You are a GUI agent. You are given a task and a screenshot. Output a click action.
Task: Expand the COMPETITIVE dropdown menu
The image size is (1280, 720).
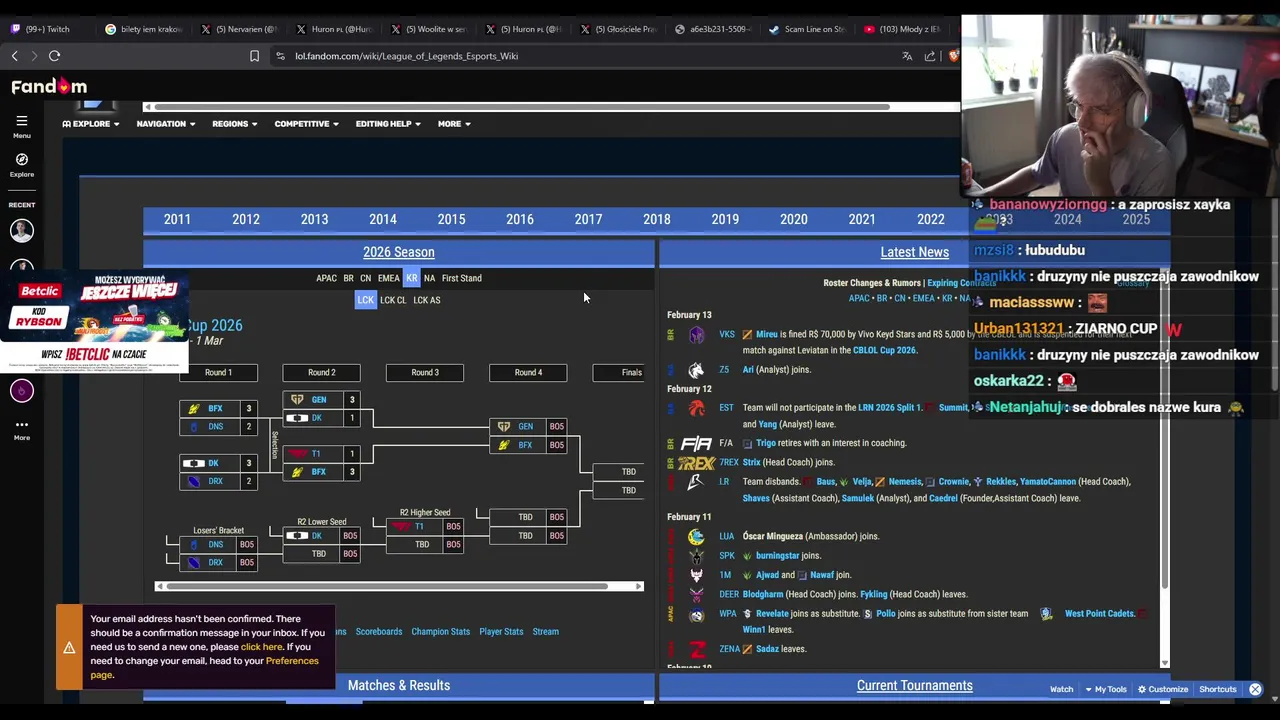coord(306,124)
